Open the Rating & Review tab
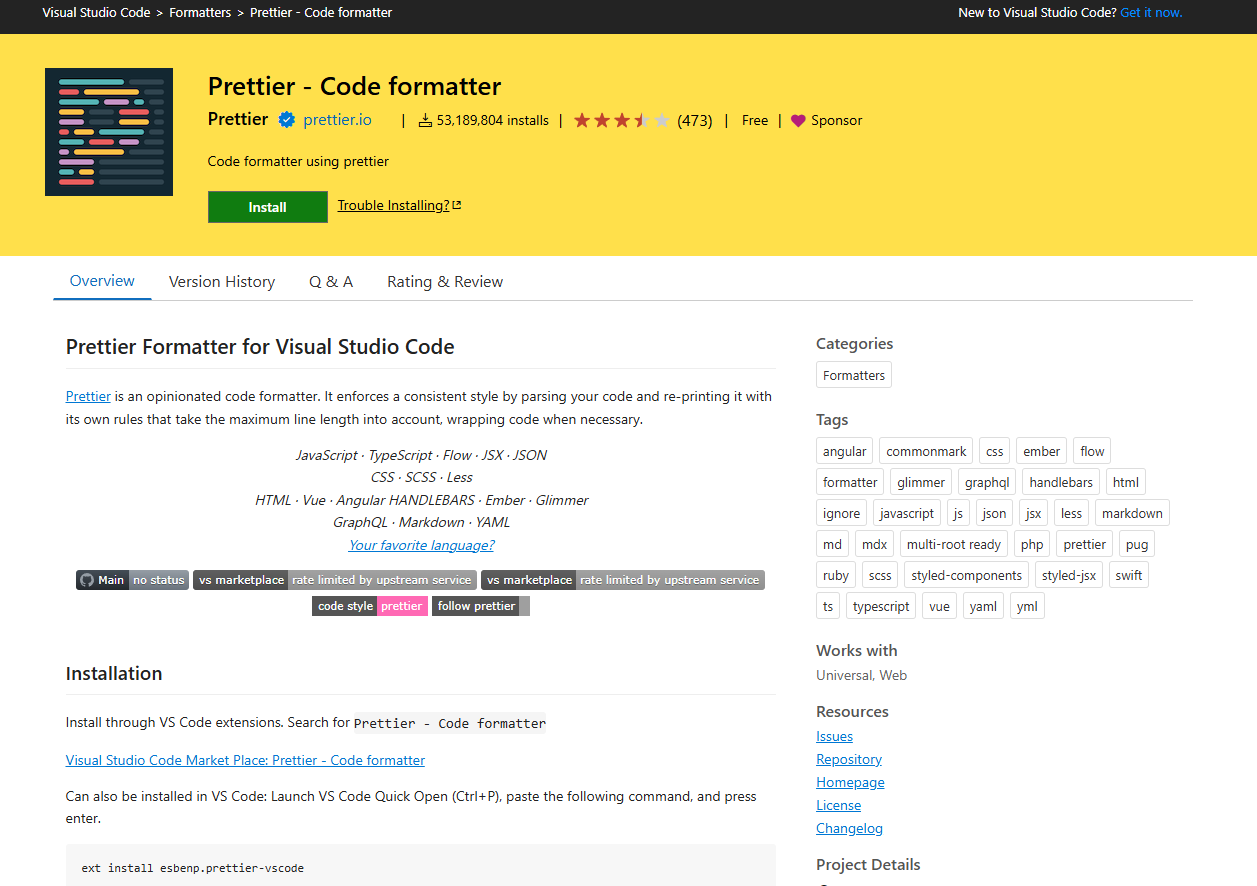This screenshot has height=886, width=1257. click(x=445, y=282)
